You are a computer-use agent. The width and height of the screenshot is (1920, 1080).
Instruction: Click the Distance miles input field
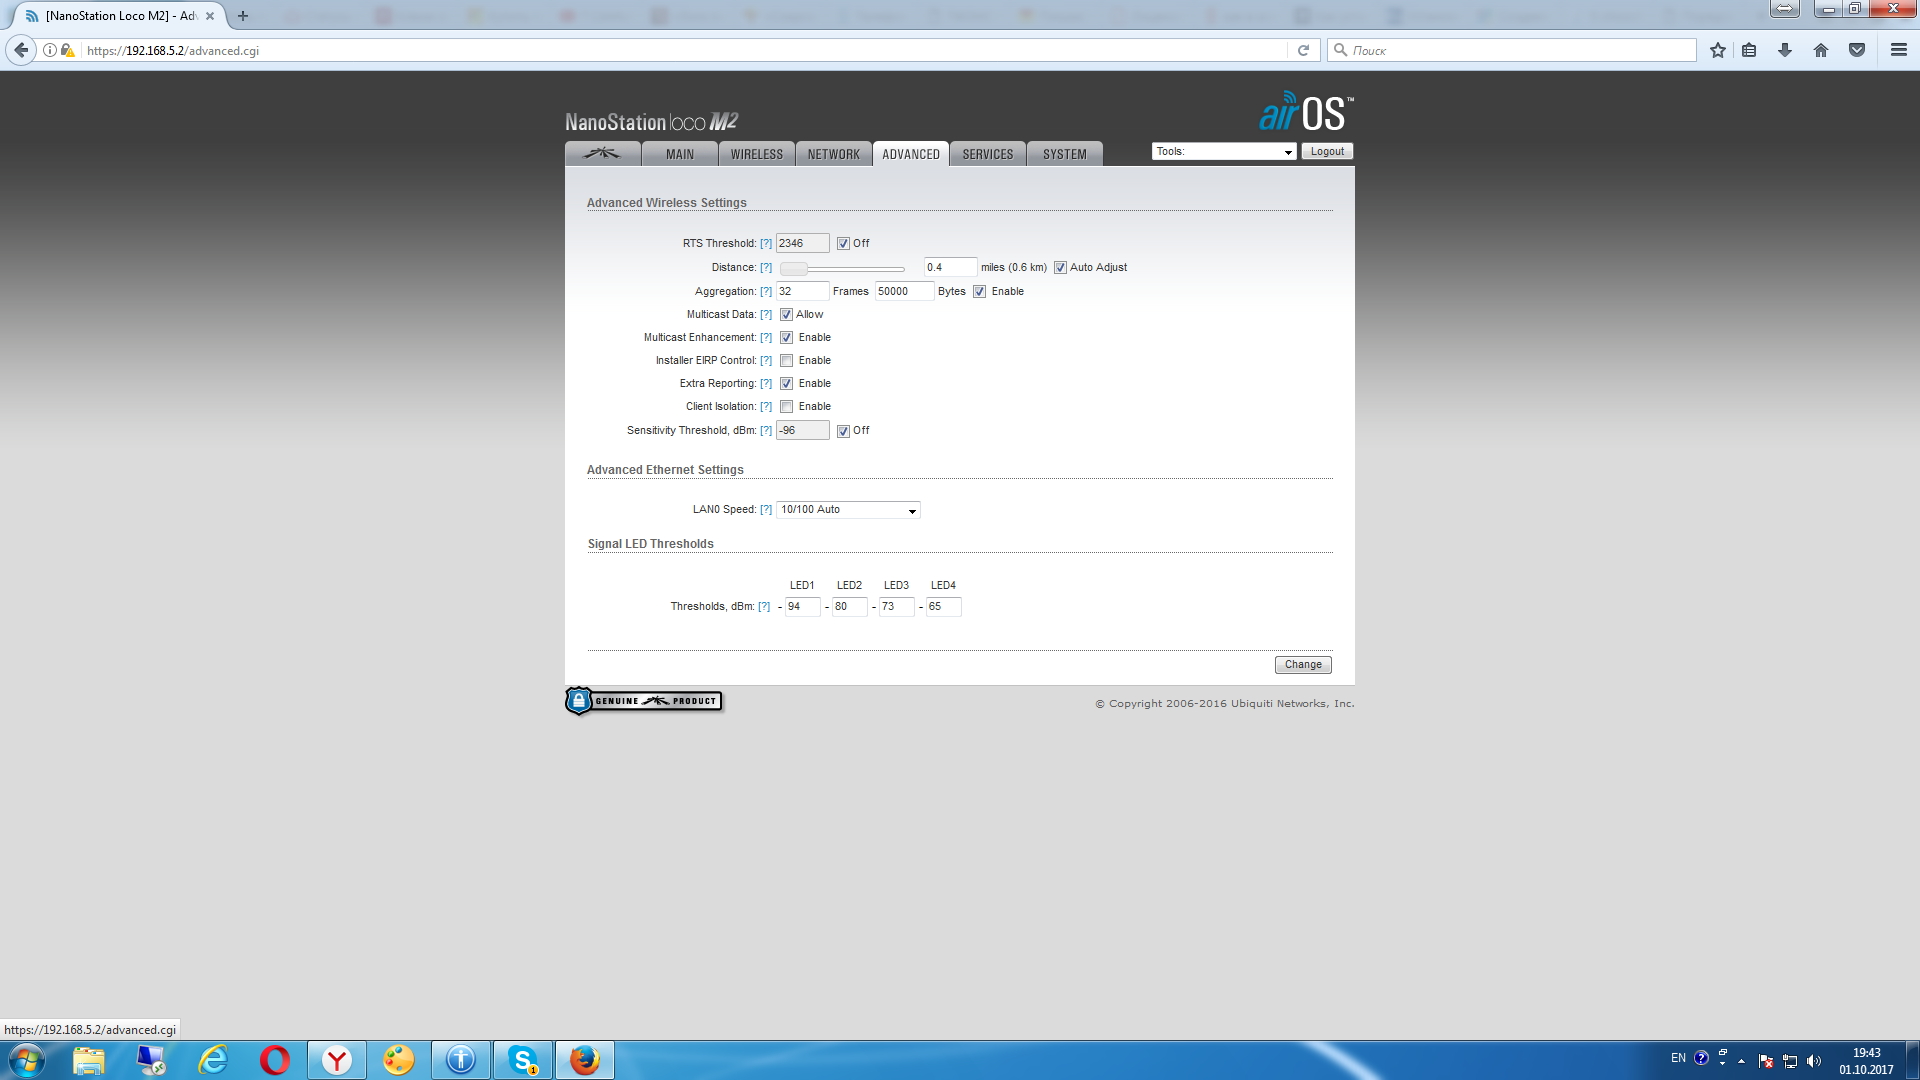[950, 267]
